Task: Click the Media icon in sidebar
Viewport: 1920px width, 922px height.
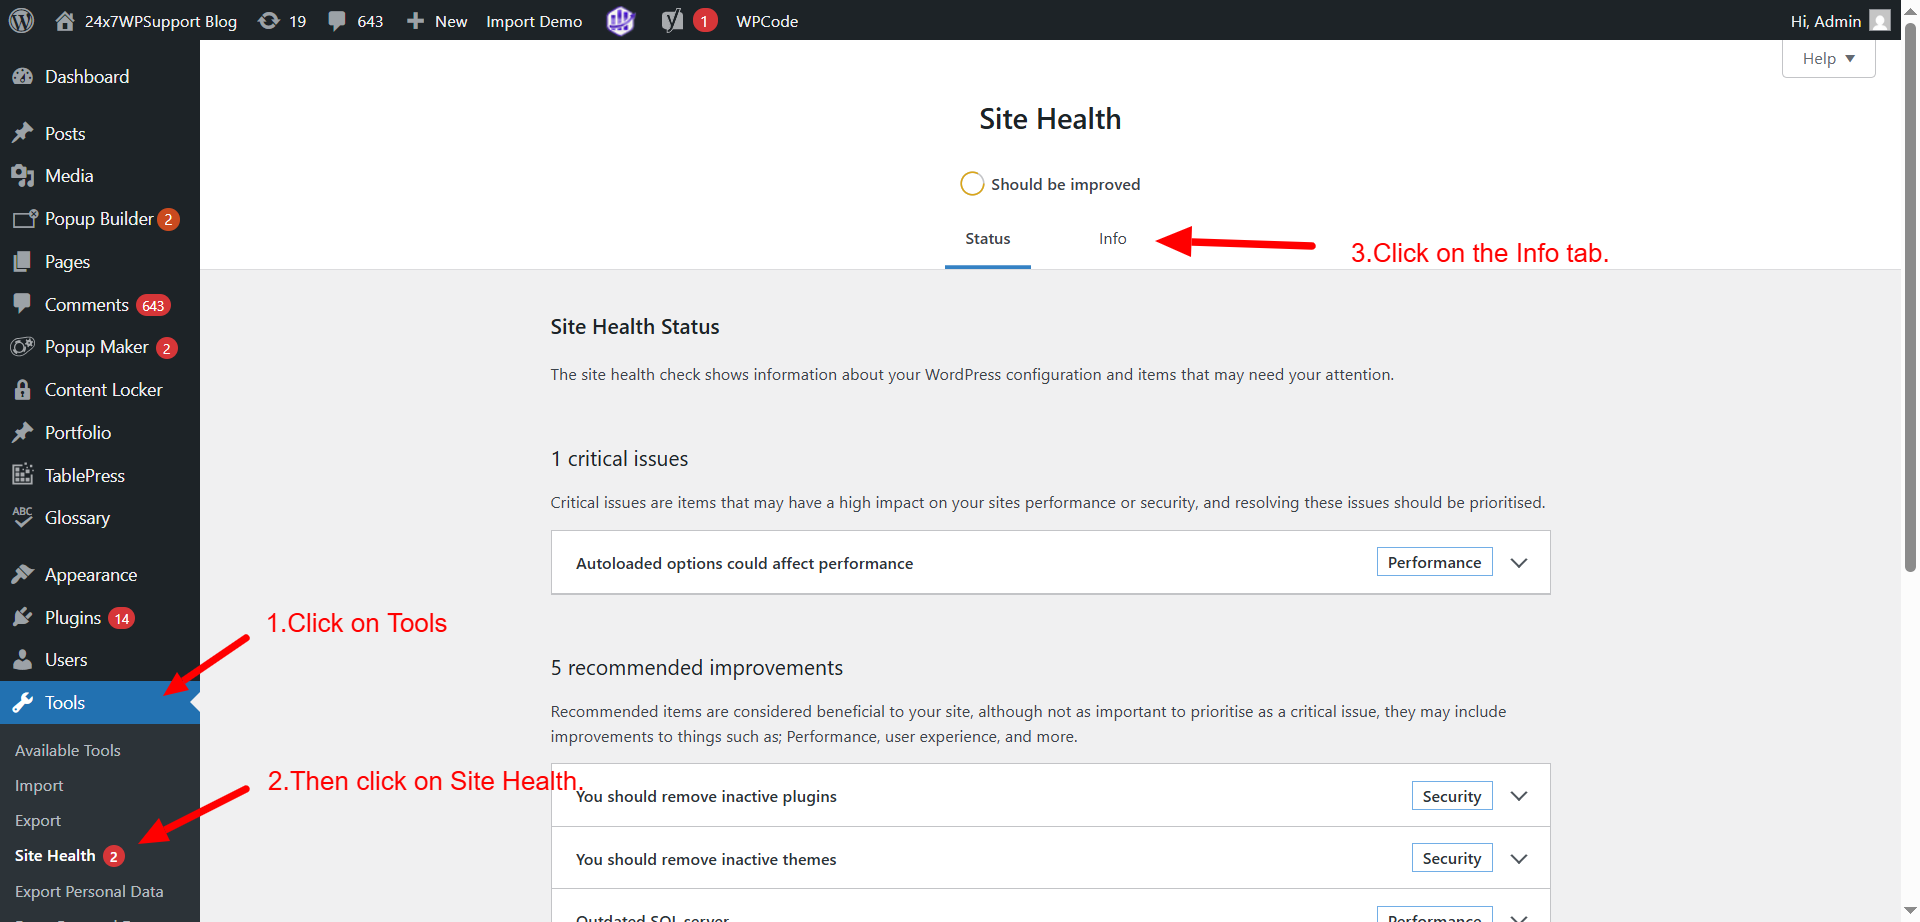Action: click(23, 176)
